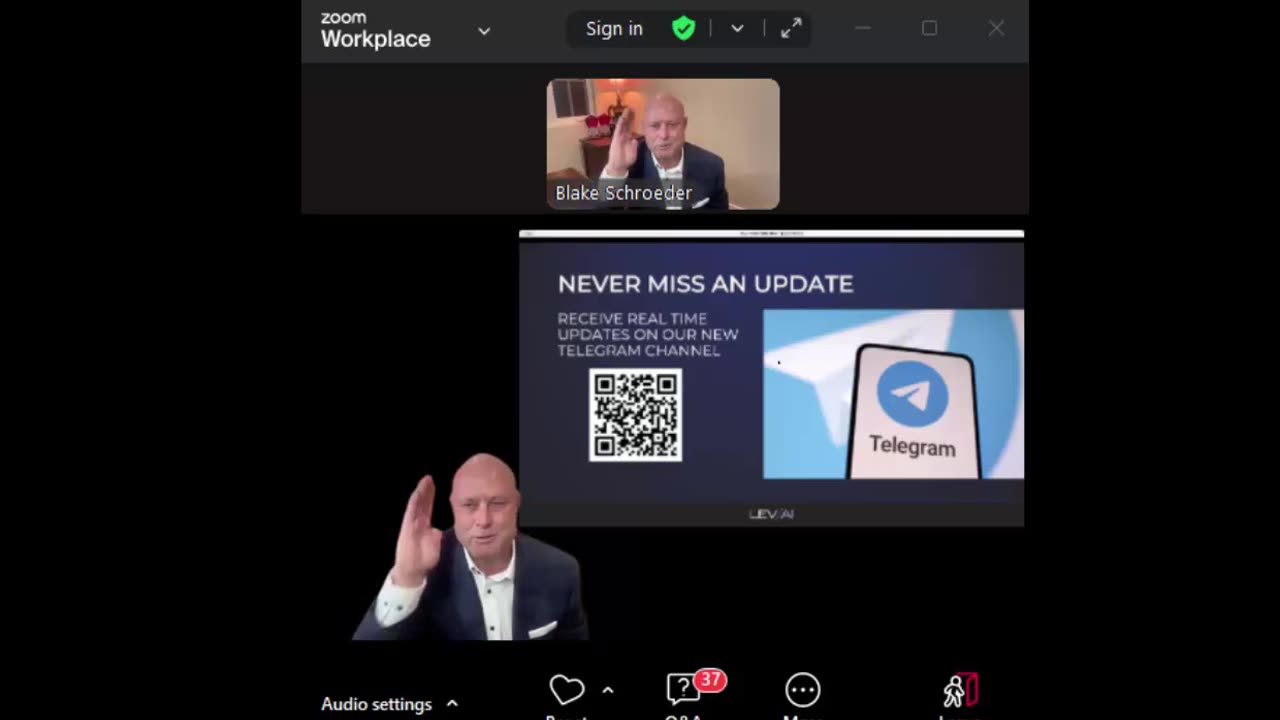This screenshot has width=1280, height=720.
Task: Maximize the Zoom window
Action: 929,29
